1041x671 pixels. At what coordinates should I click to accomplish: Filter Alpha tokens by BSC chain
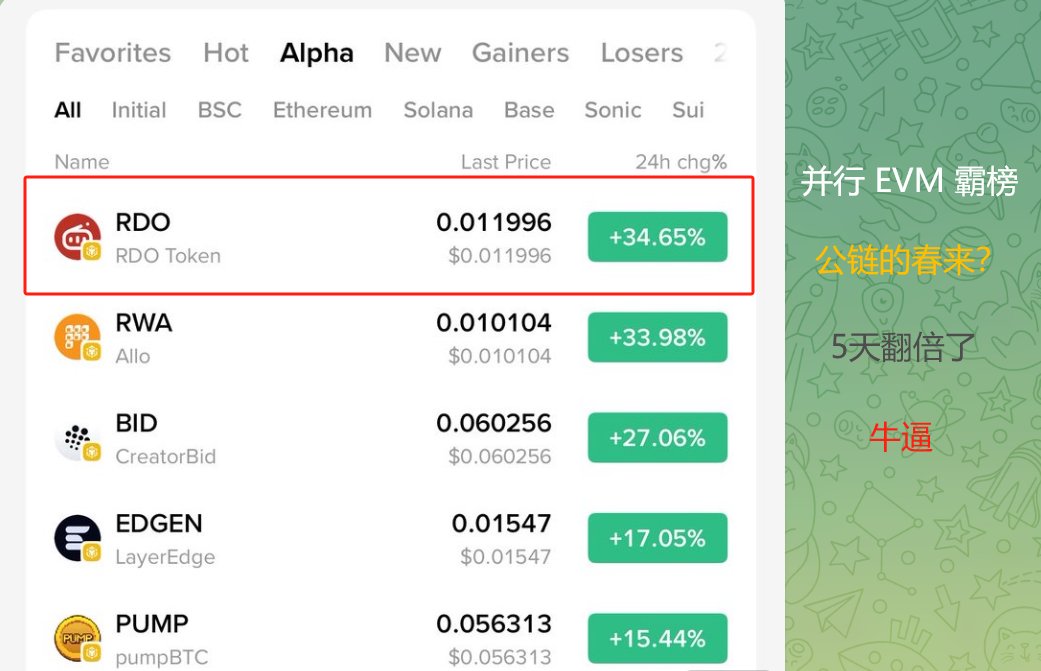tap(220, 110)
